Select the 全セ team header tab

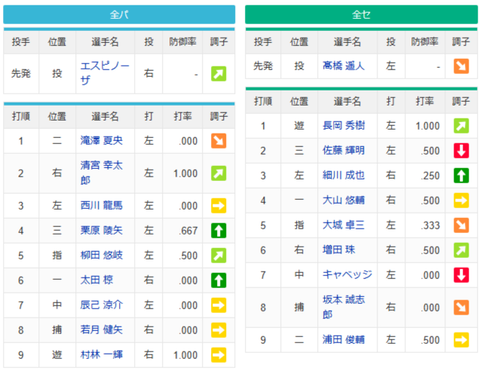361,15
